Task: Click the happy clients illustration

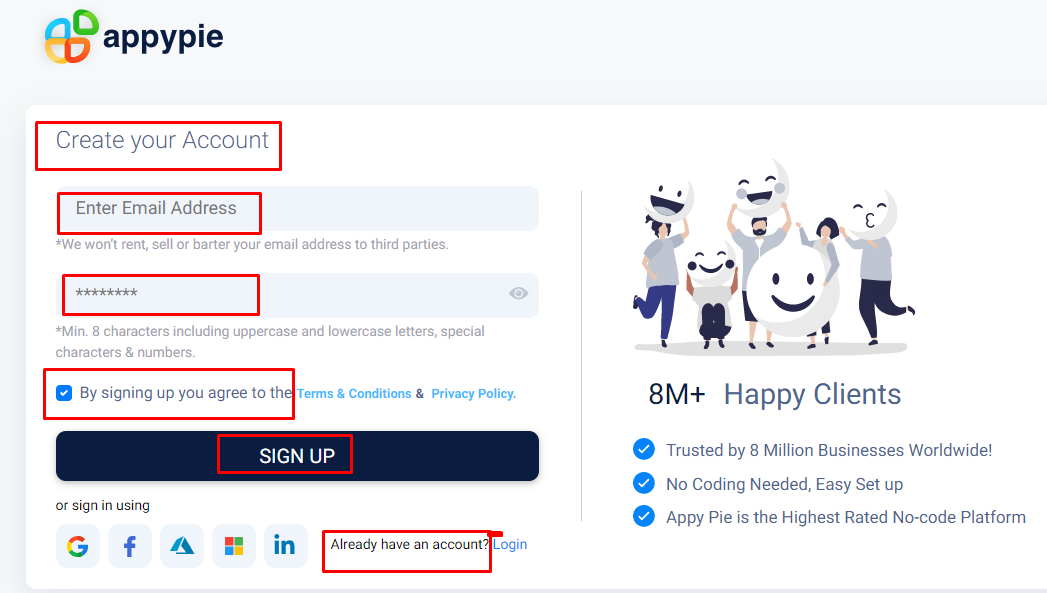Action: click(773, 256)
